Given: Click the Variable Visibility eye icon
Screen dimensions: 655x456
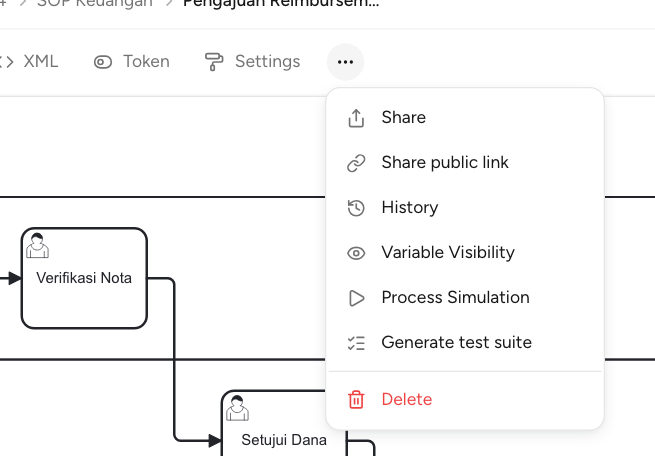Looking at the screenshot, I should (356, 253).
